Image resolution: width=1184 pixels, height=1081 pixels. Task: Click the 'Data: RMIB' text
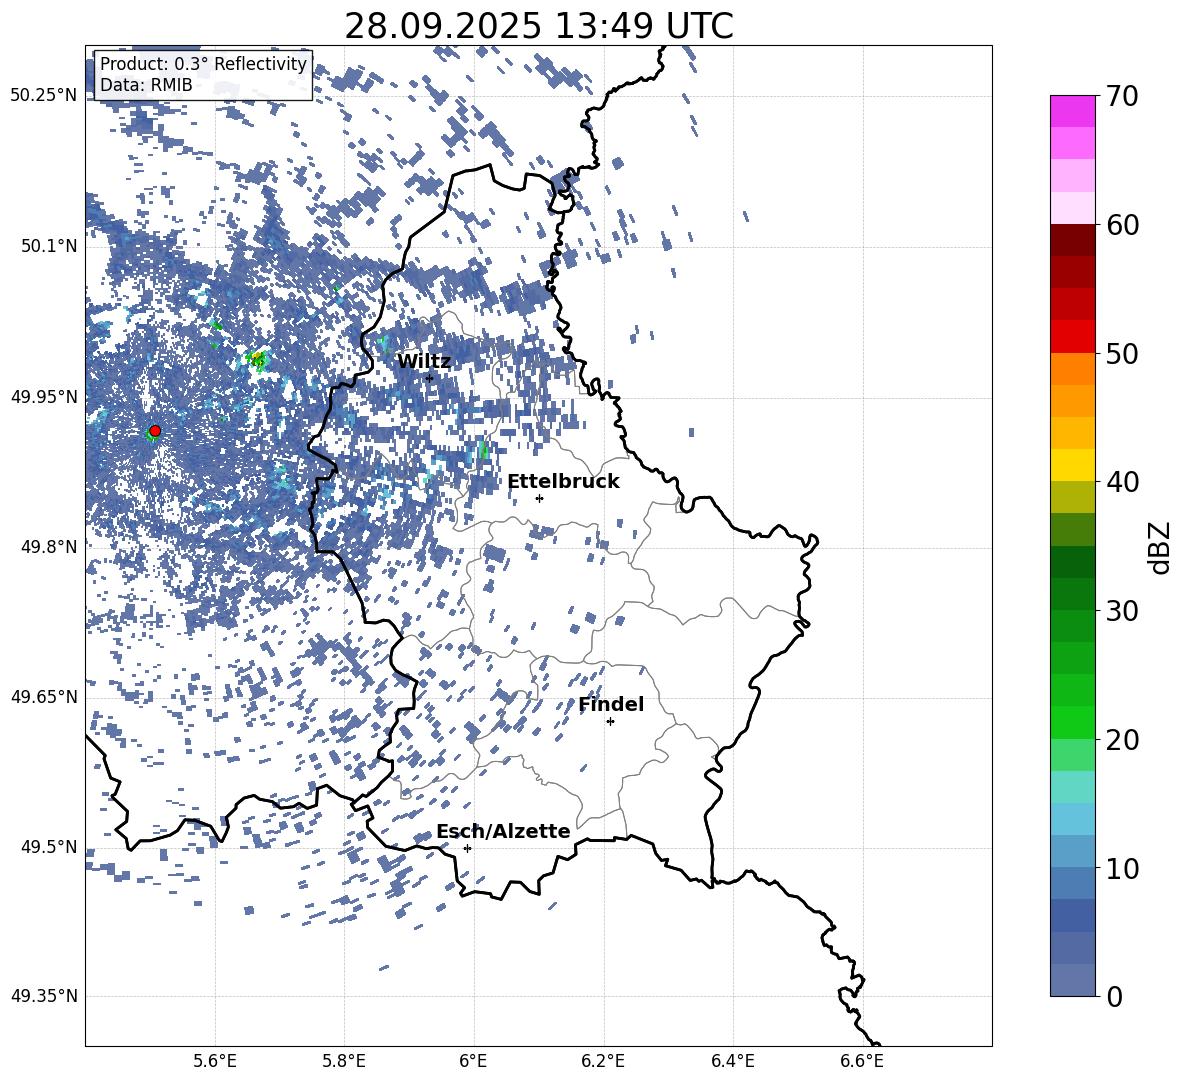click(x=146, y=85)
